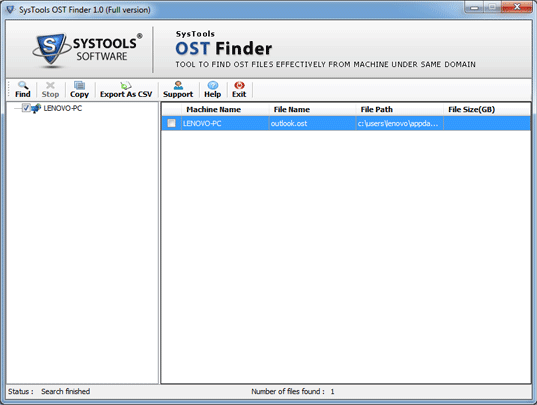
Task: Click Number of files found text
Action: pyautogui.click(x=288, y=391)
